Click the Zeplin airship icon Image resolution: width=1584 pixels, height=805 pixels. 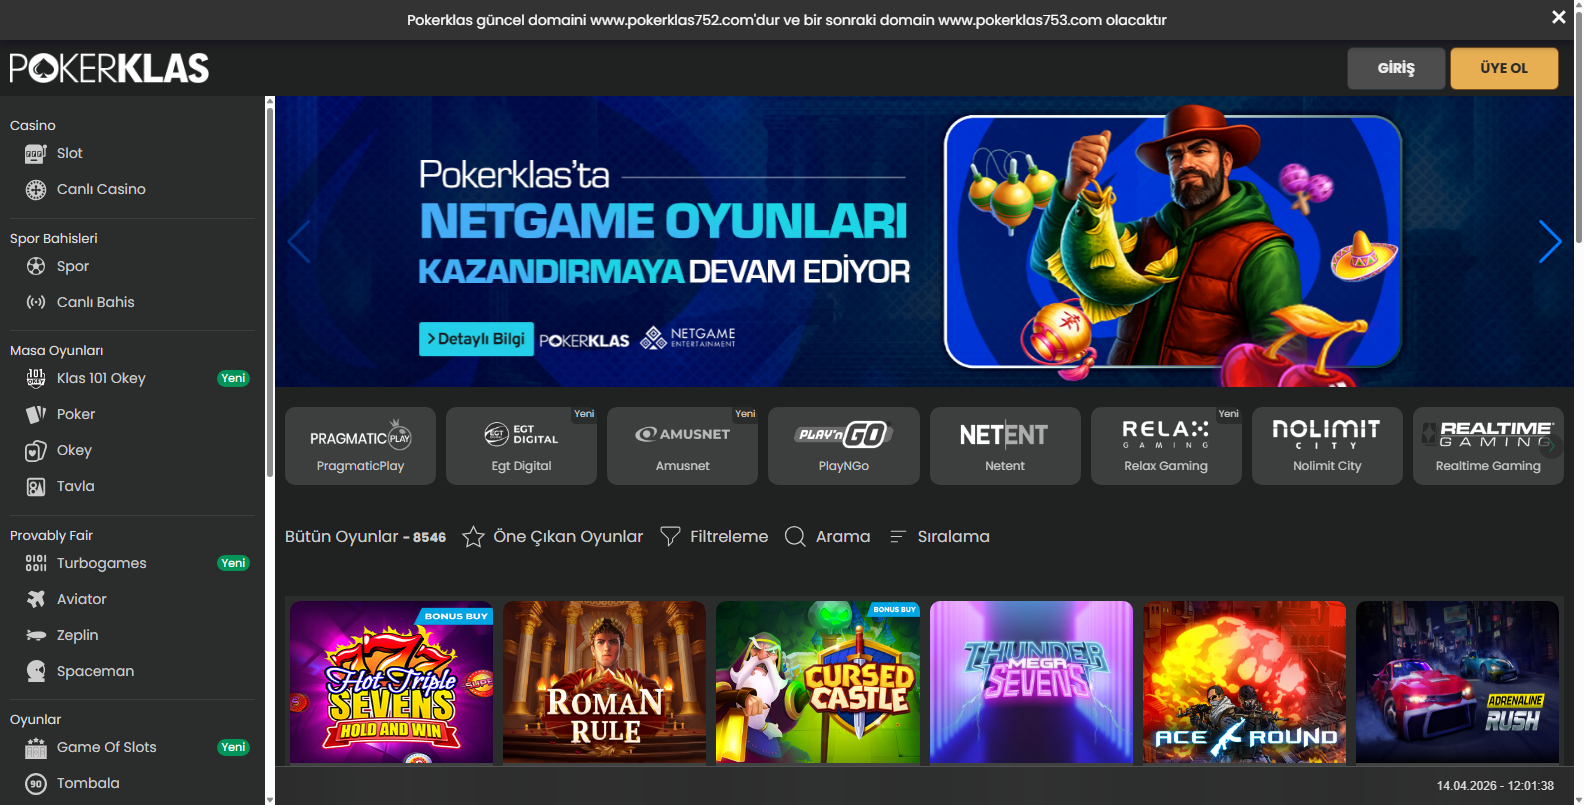36,635
